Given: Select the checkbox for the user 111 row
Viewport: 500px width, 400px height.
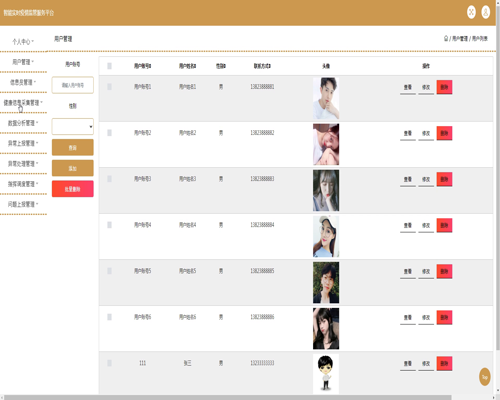Looking at the screenshot, I should click(109, 363).
